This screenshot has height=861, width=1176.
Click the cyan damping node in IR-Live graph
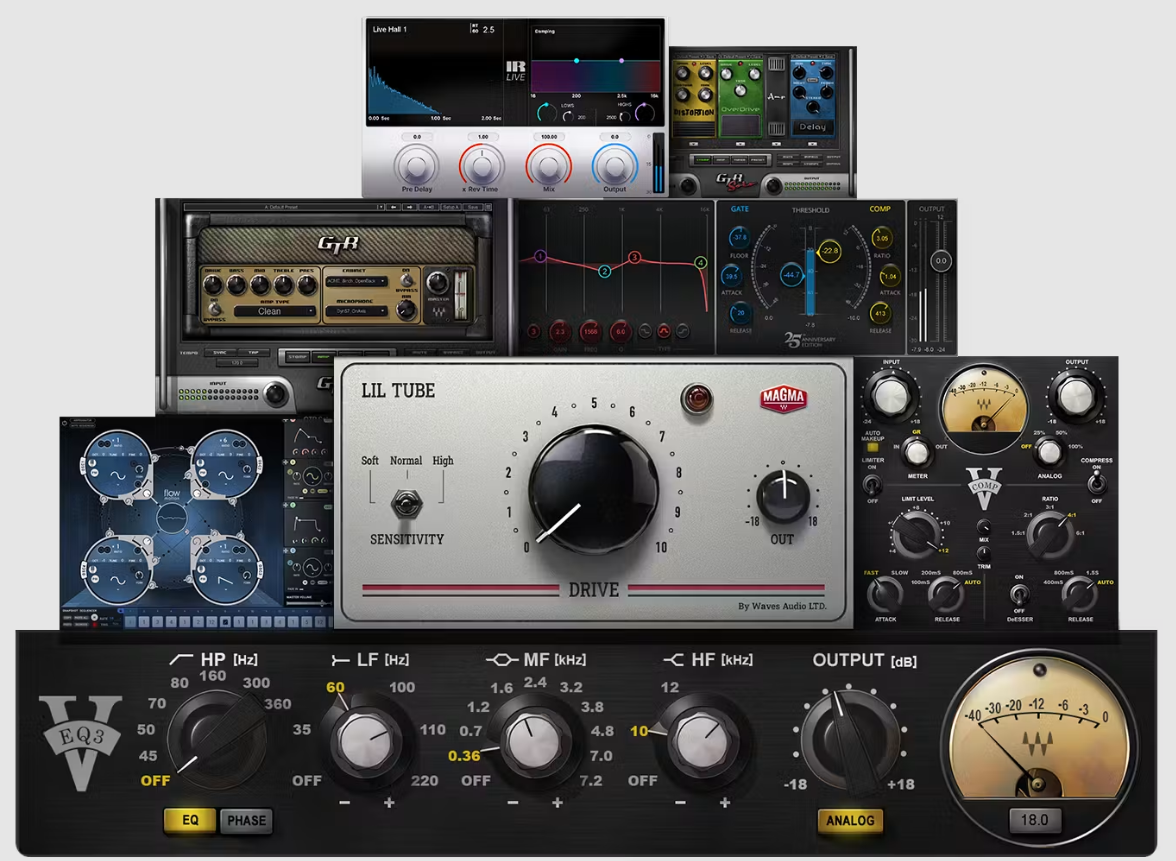(576, 61)
